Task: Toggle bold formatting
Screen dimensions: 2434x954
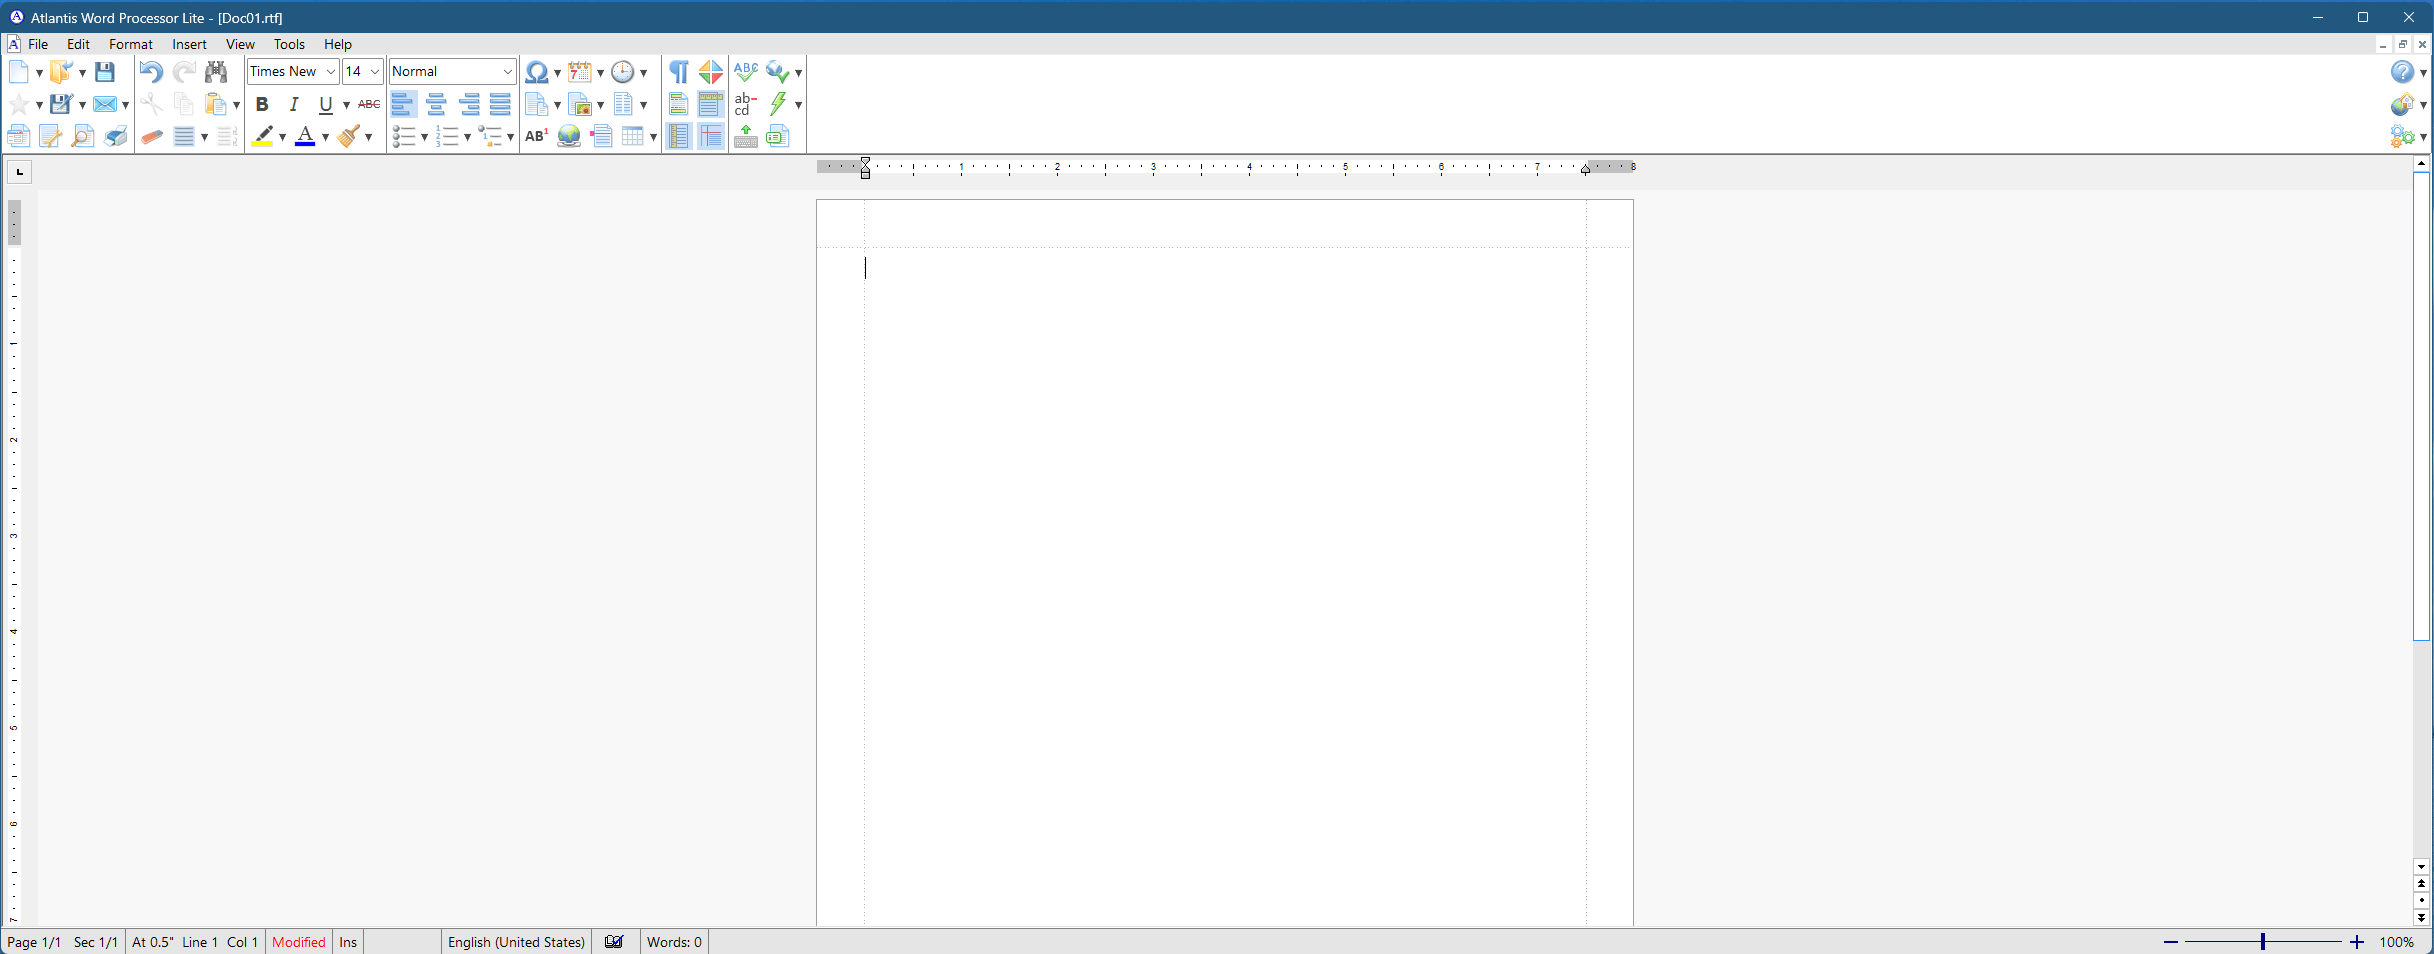Action: tap(262, 104)
